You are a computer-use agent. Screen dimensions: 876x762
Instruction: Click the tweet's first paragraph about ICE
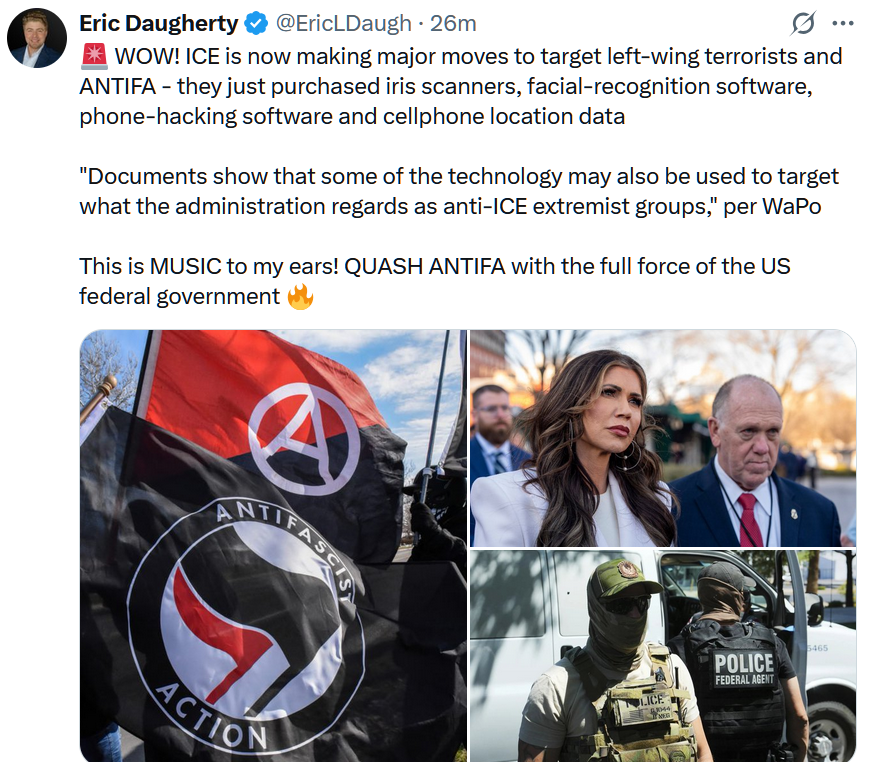pyautogui.click(x=460, y=87)
